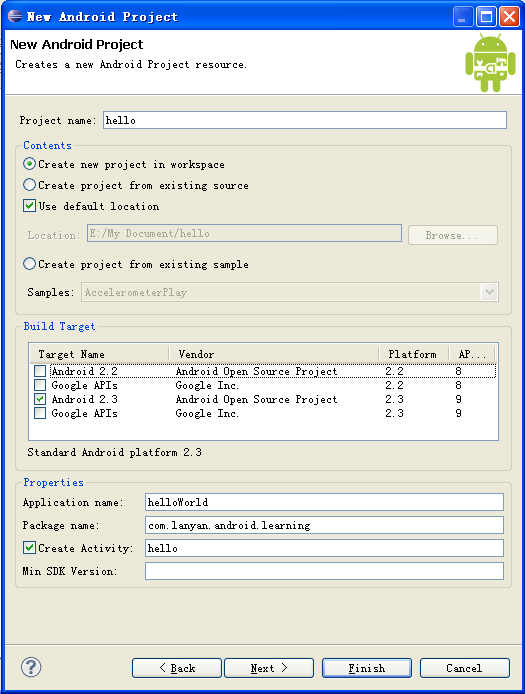525x694 pixels.
Task: Click the green Android robot logo
Action: (490, 62)
